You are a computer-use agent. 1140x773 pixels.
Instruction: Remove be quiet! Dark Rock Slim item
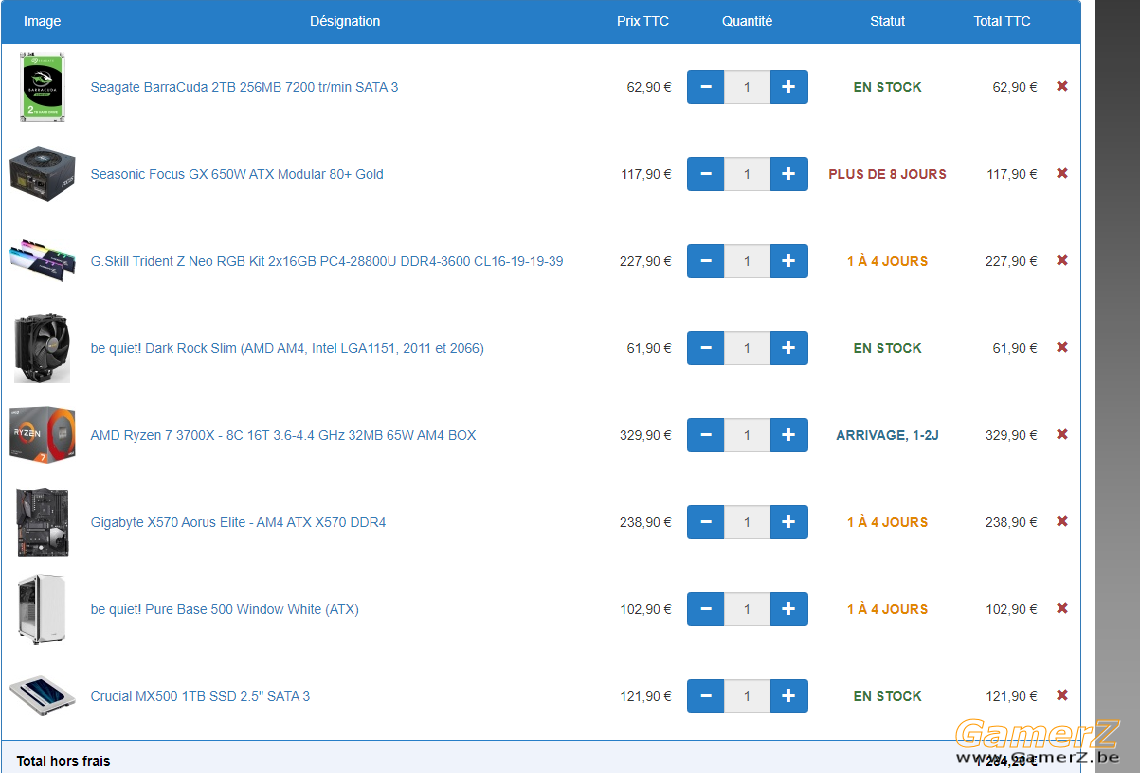click(x=1062, y=348)
